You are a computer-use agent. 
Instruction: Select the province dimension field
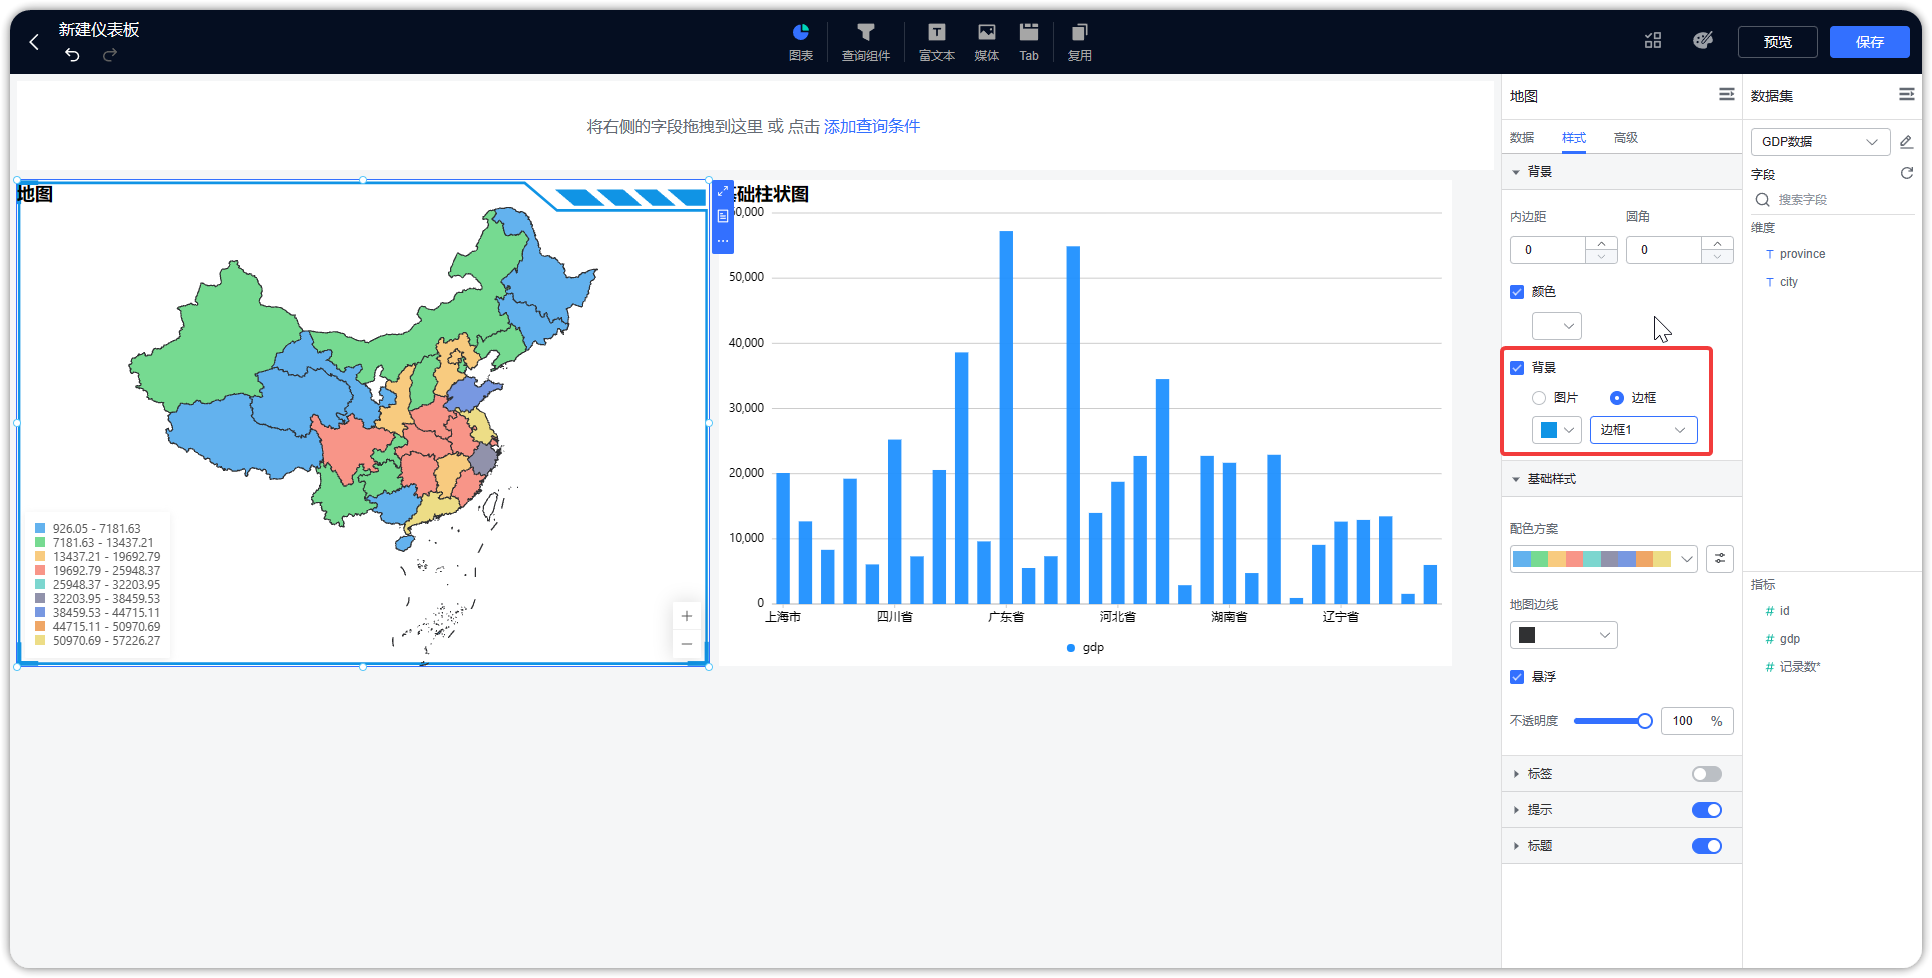point(1802,254)
